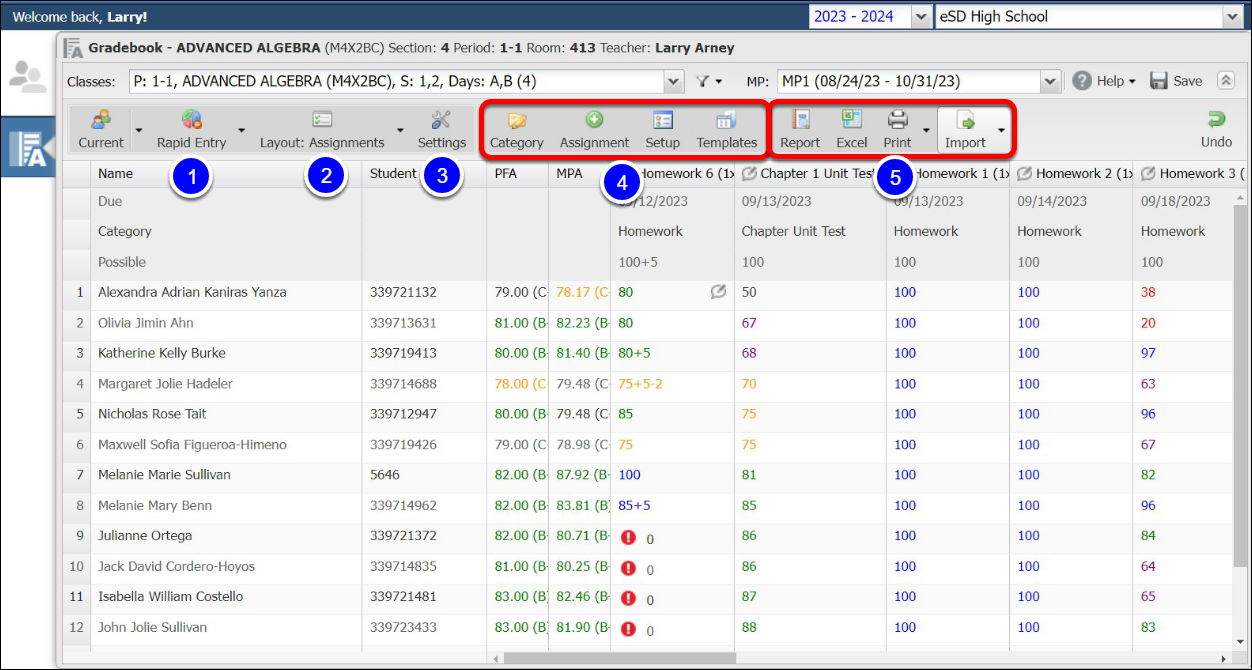1252x670 pixels.
Task: Click the MPA column header
Action: click(x=579, y=173)
